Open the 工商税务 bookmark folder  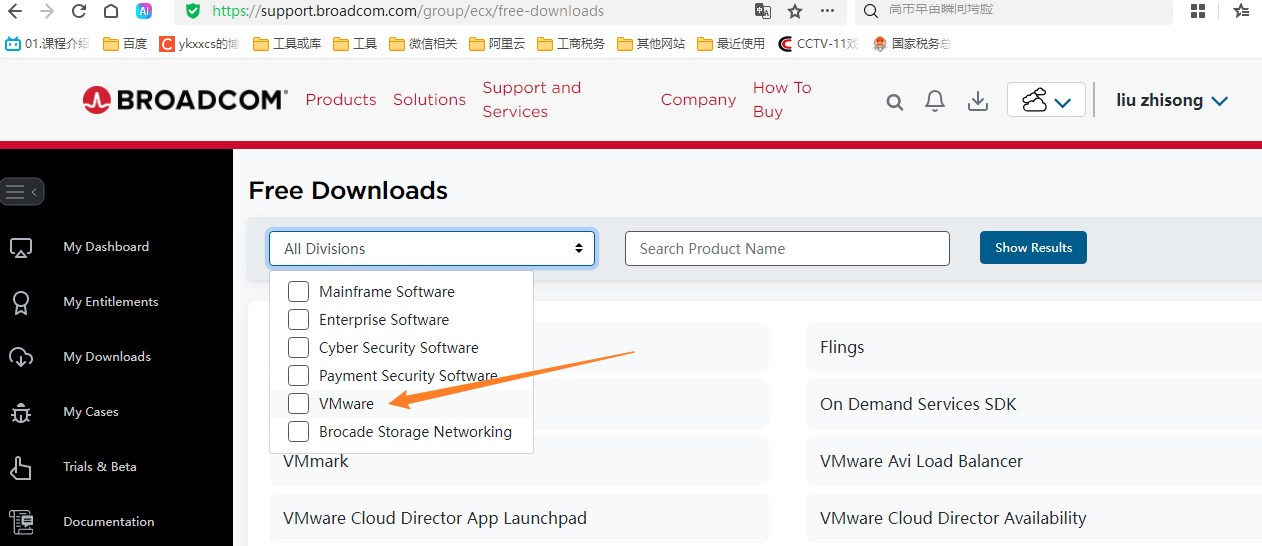571,44
